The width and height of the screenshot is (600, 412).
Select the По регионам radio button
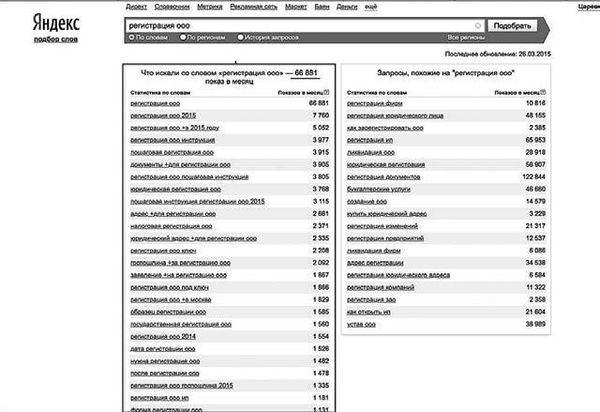pos(183,37)
